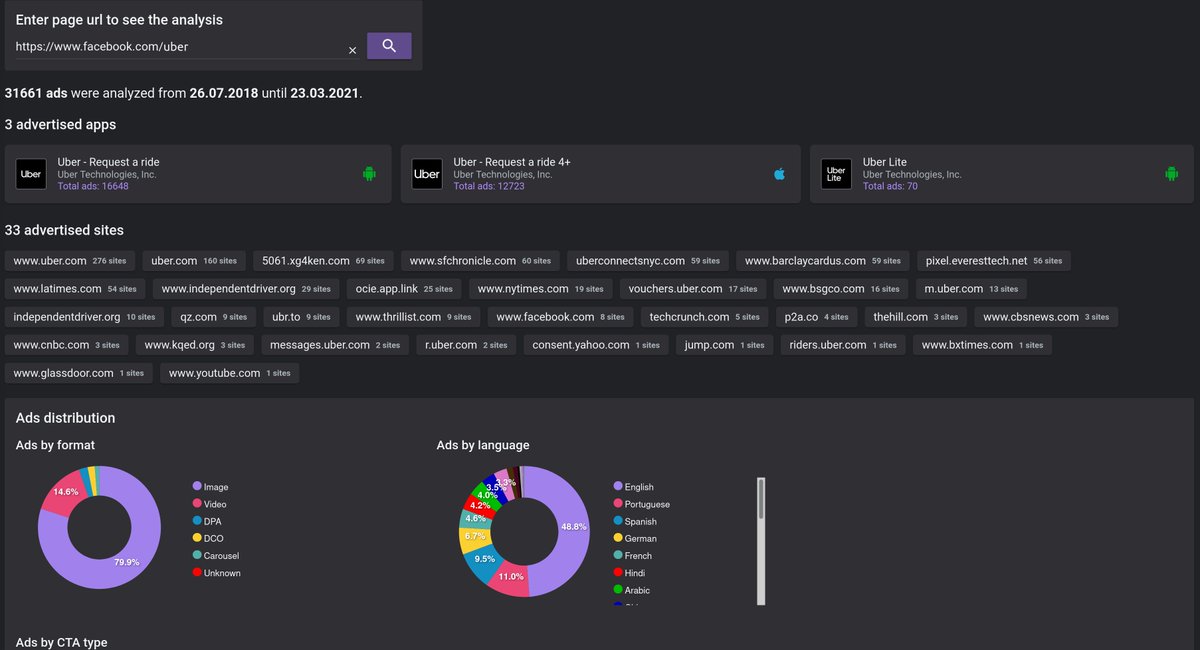Select the www.nytimes.com site chip
1200x650 pixels.
(x=541, y=289)
